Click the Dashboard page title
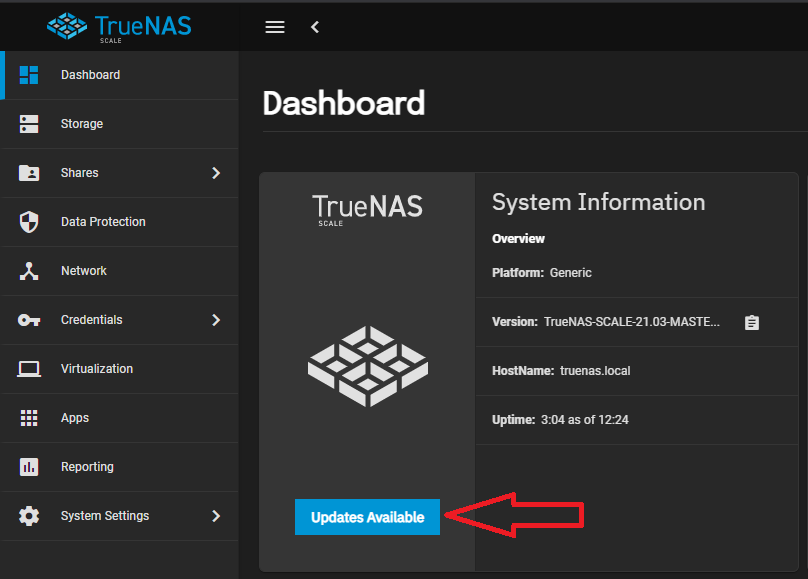 (x=344, y=103)
